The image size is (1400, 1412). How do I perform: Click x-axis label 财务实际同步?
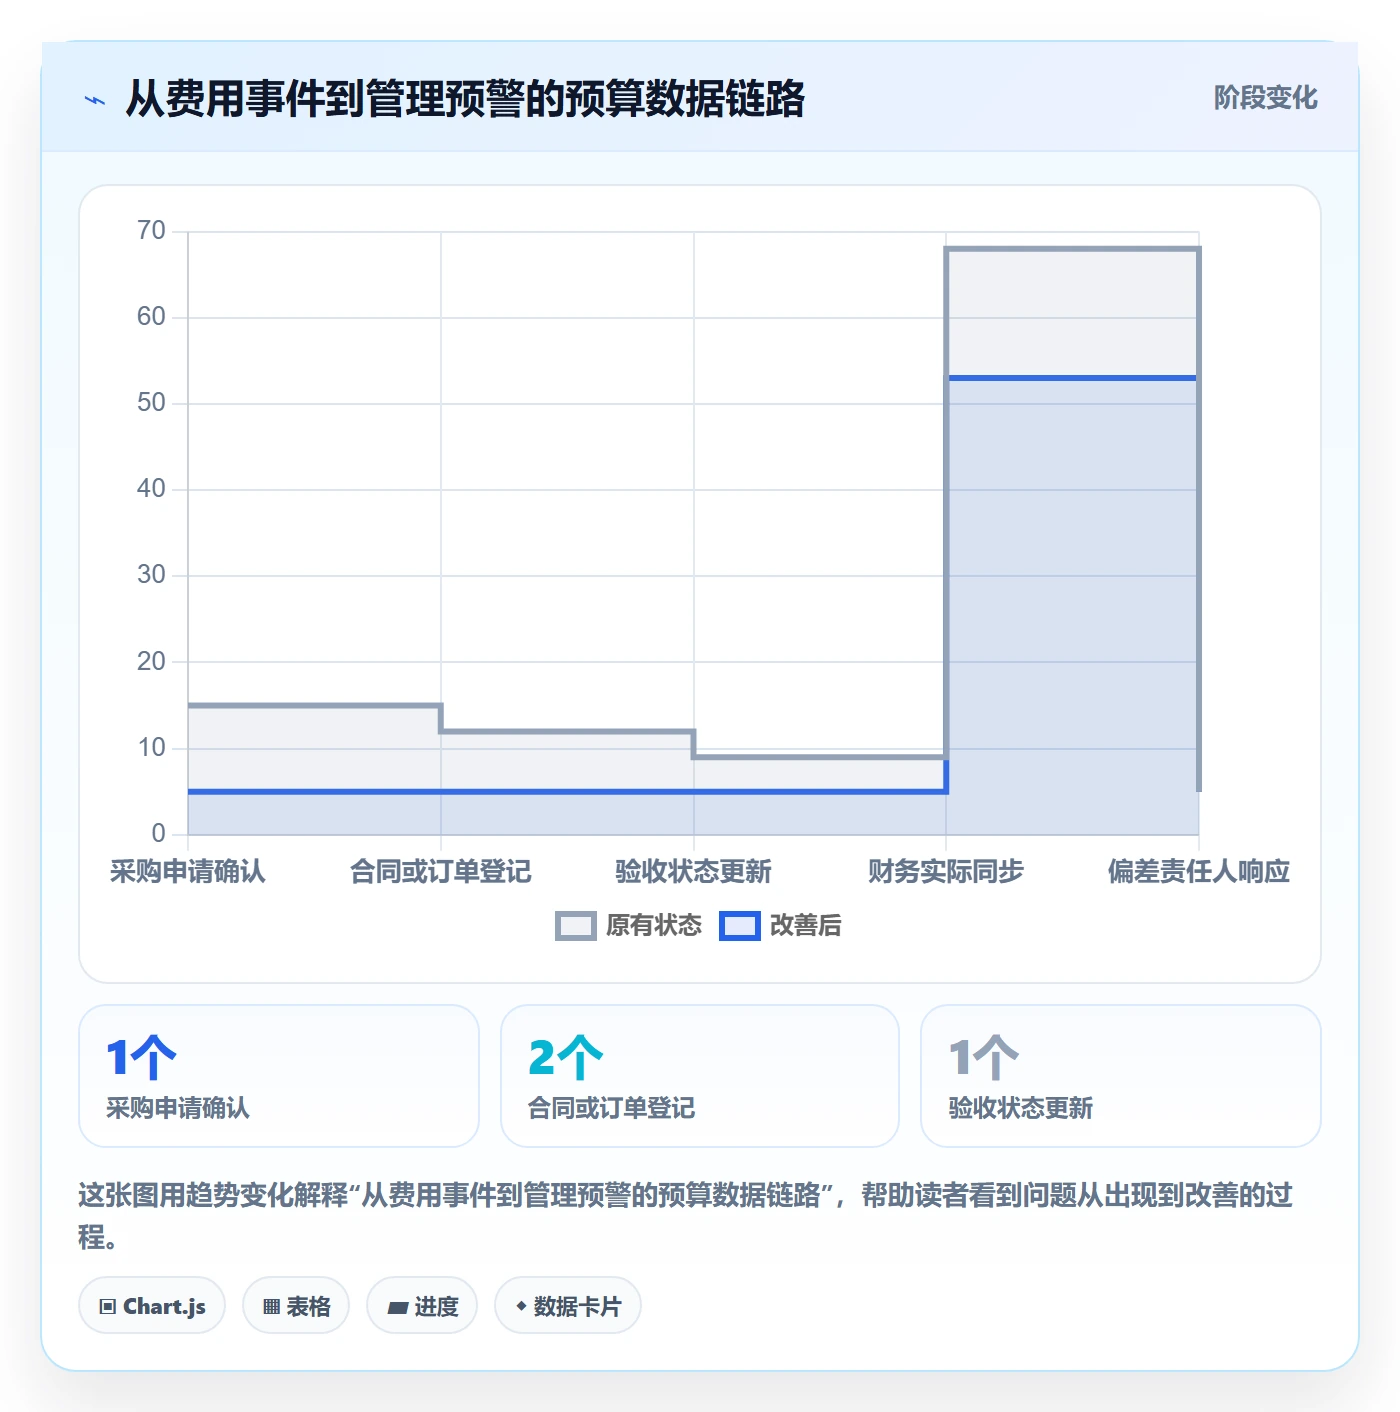(x=946, y=871)
